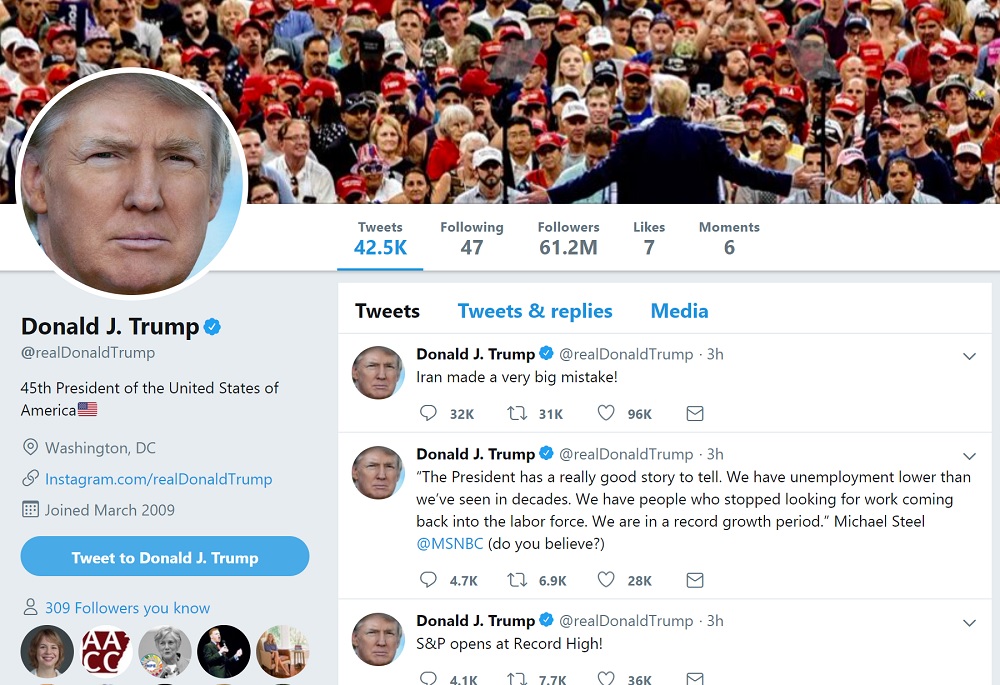Retweet the Iran mistake tweet
Image resolution: width=1000 pixels, height=685 pixels.
click(517, 413)
